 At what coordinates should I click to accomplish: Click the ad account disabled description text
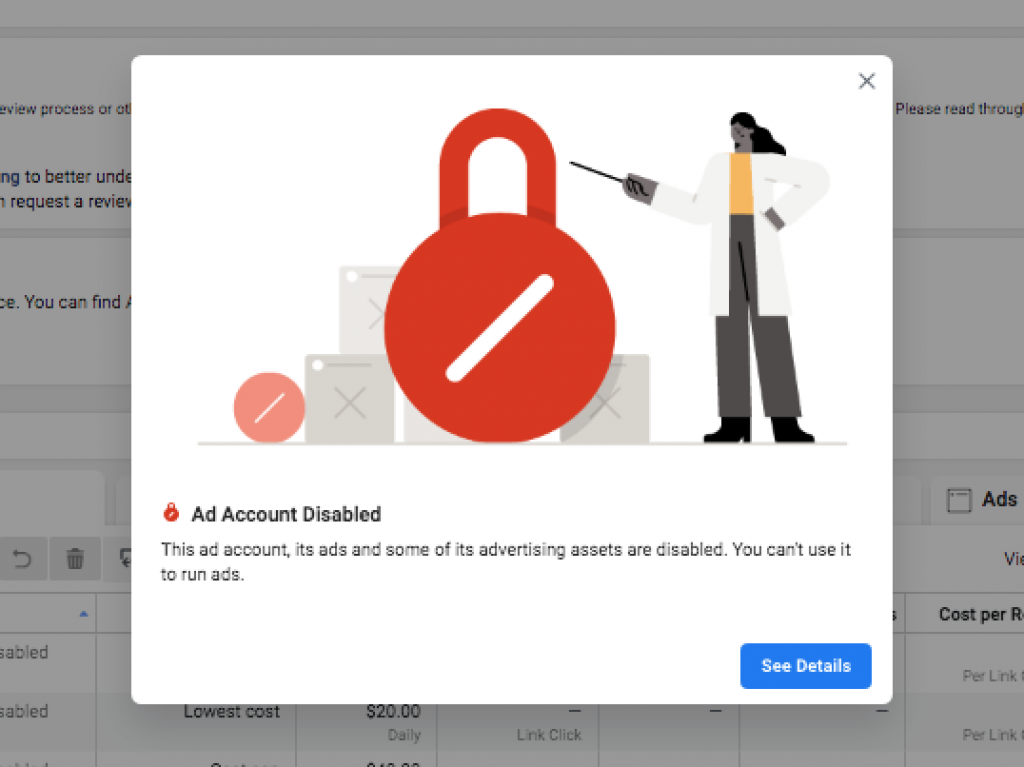pyautogui.click(x=506, y=562)
